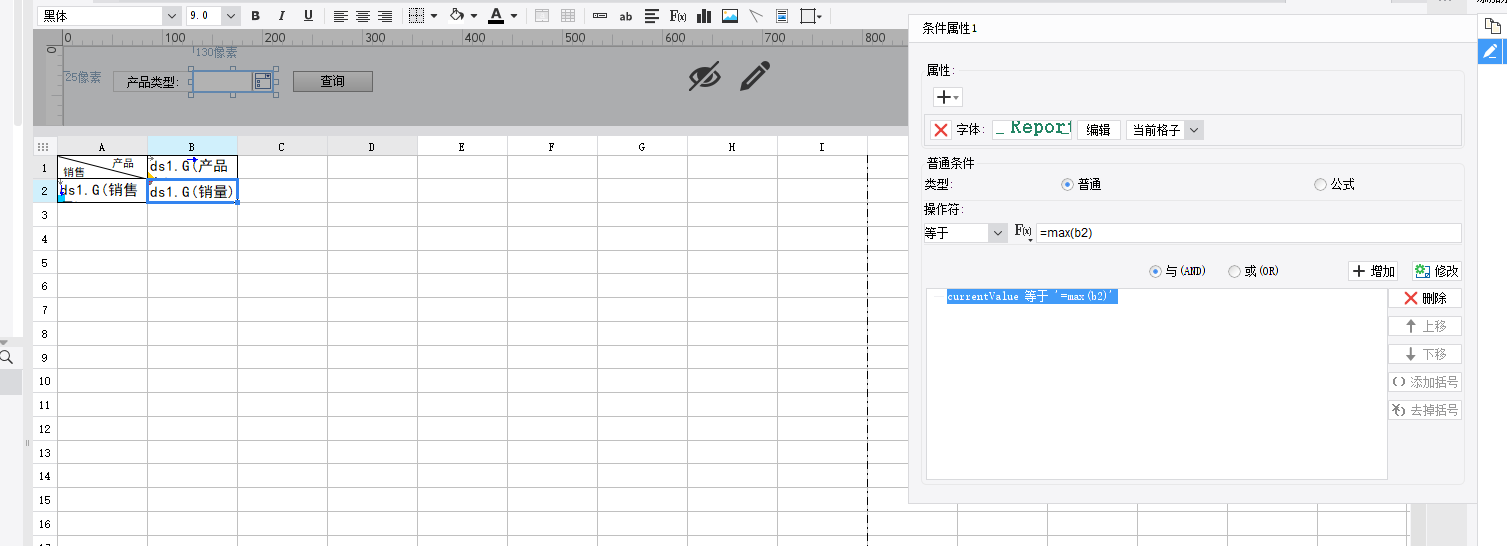This screenshot has width=1507, height=546.
Task: Insert plain text 'ab' element
Action: tap(626, 16)
